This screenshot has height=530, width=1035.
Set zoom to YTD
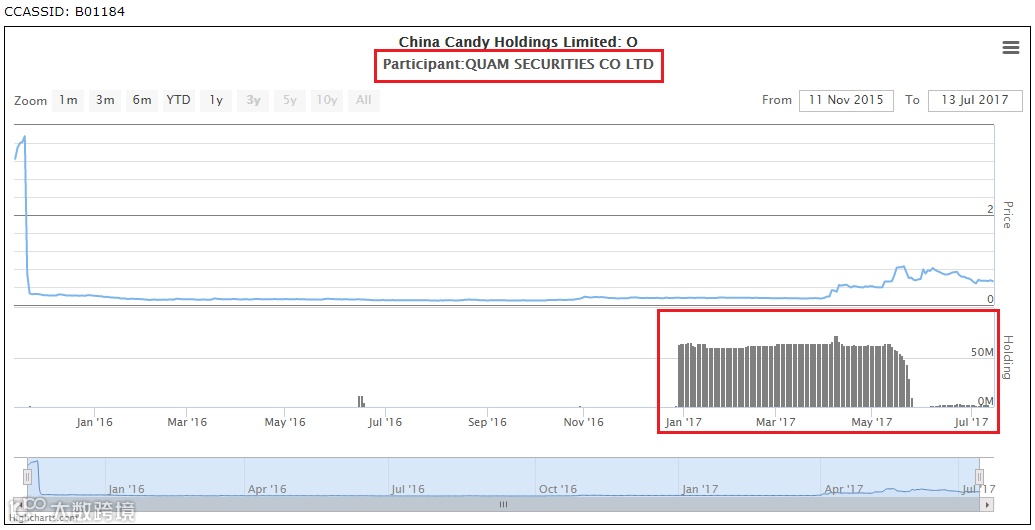click(x=178, y=100)
